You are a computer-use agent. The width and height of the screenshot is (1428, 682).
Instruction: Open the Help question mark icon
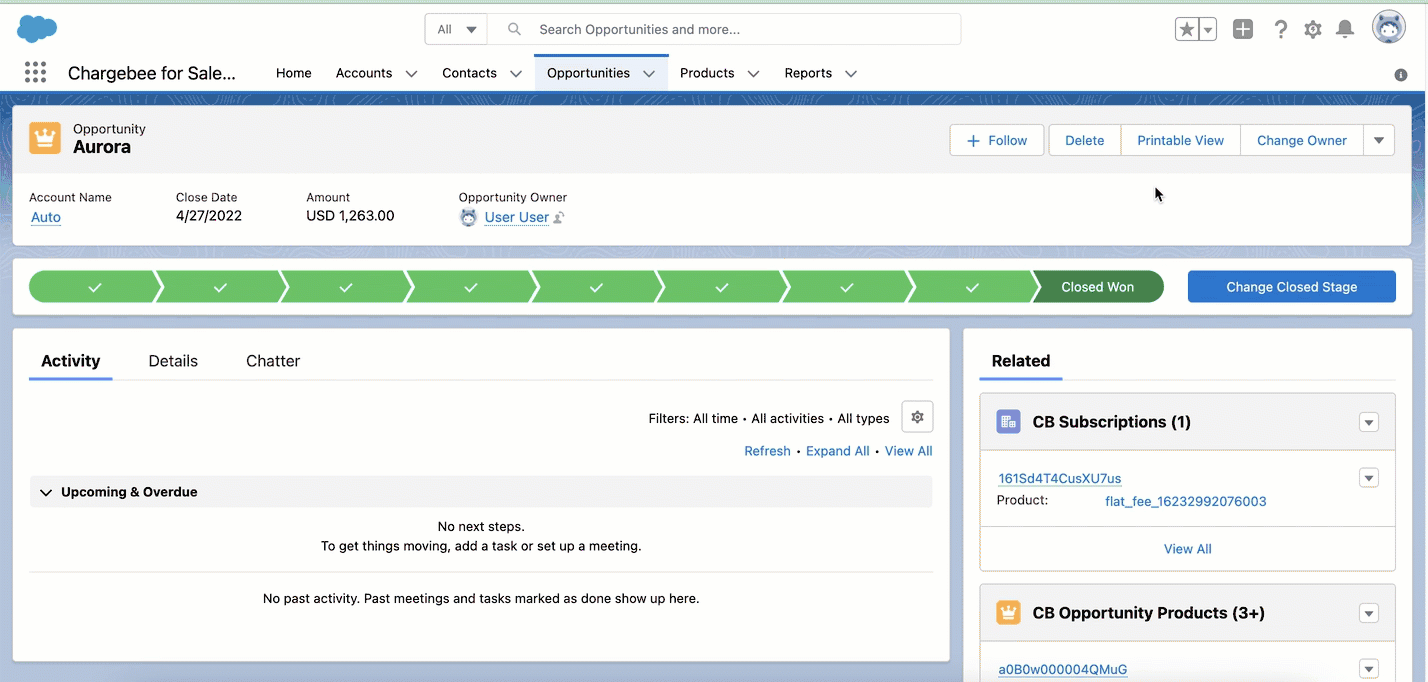pos(1280,30)
